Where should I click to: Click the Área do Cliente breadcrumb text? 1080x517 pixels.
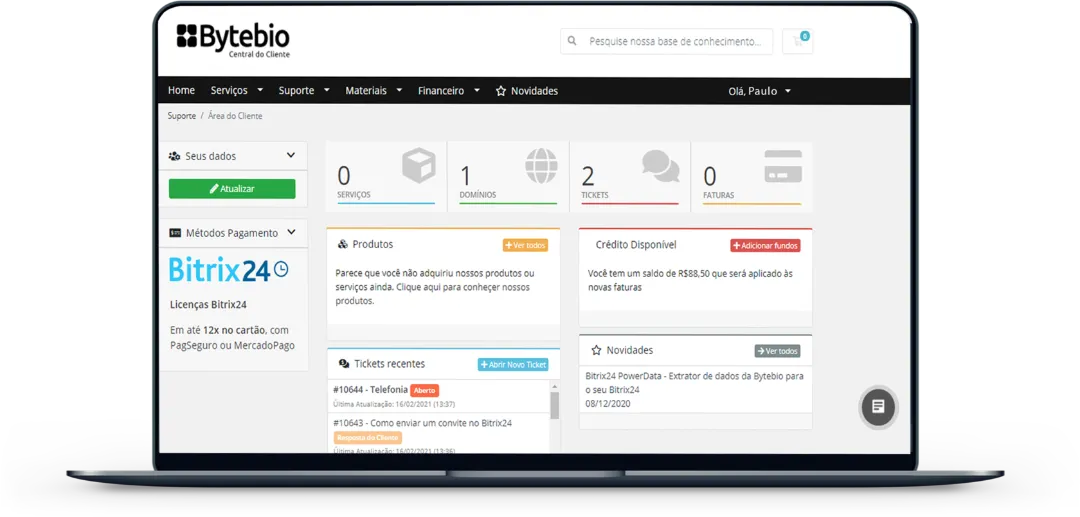[x=235, y=116]
